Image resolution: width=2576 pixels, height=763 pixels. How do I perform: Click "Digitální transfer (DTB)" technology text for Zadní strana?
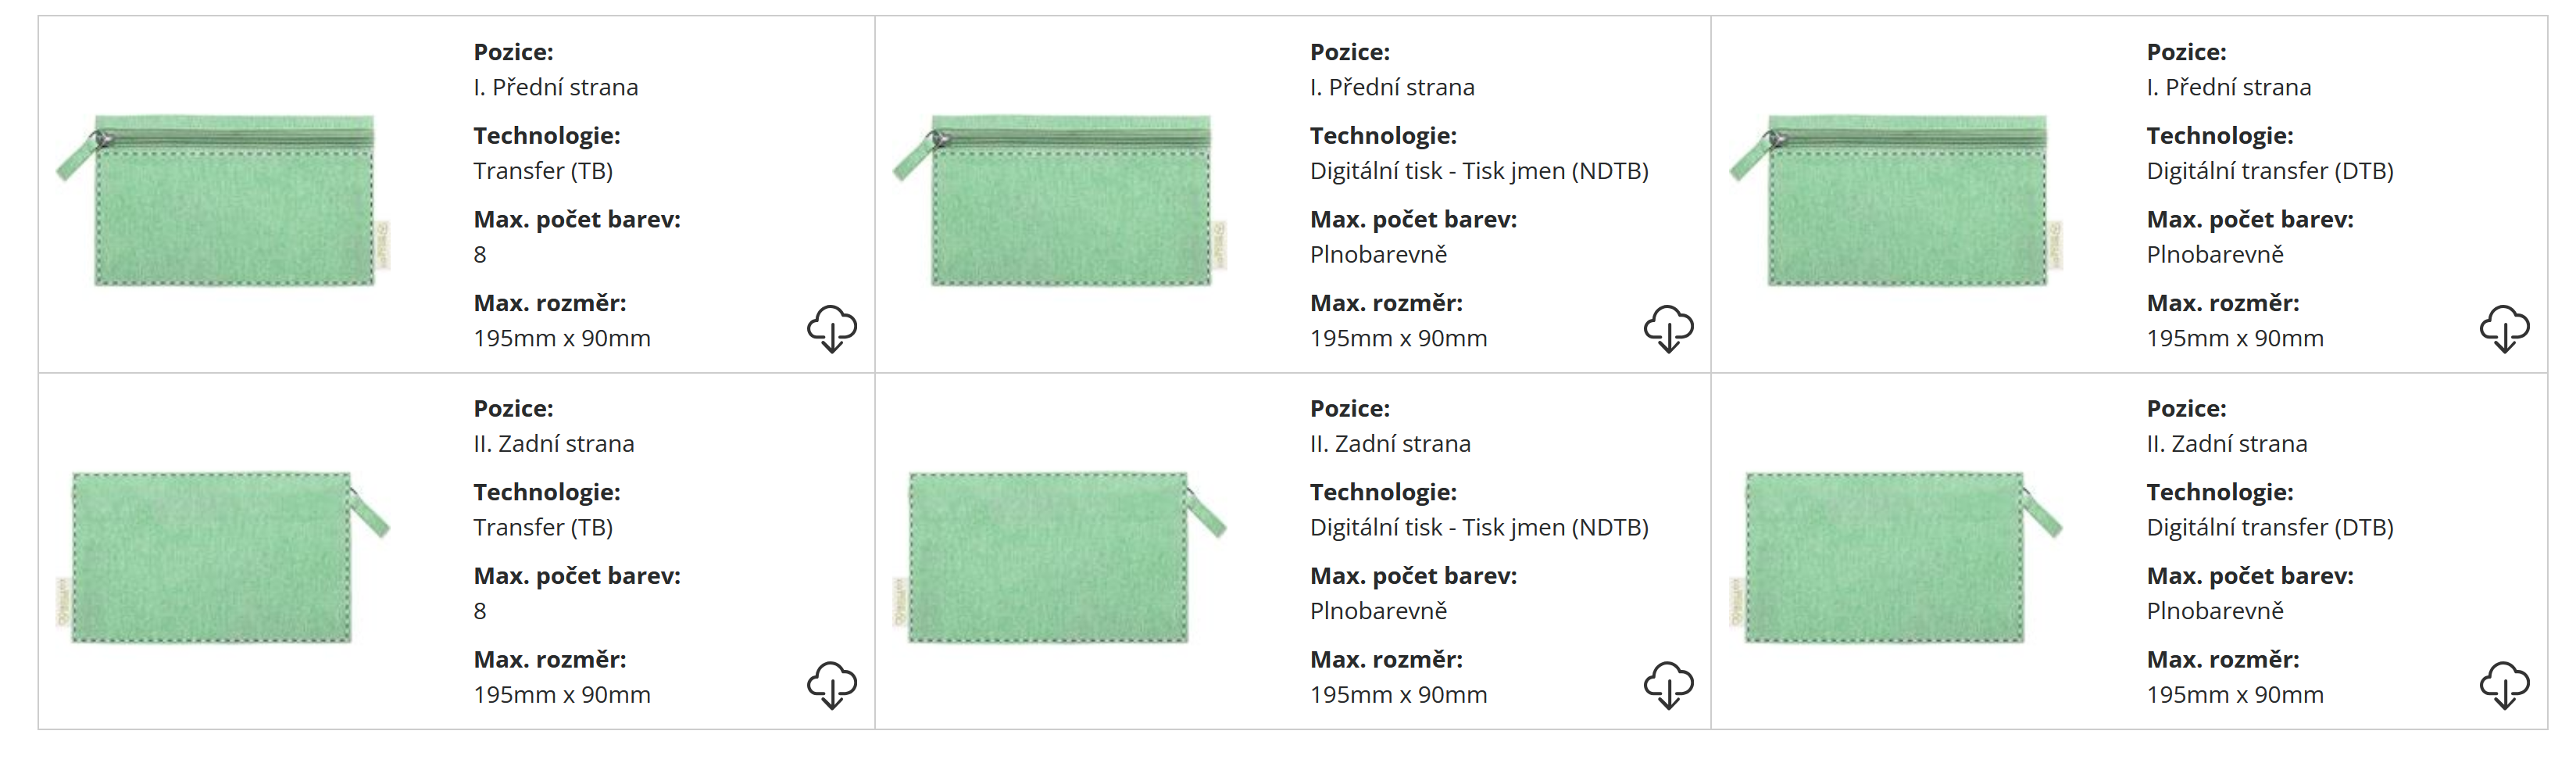point(2269,527)
